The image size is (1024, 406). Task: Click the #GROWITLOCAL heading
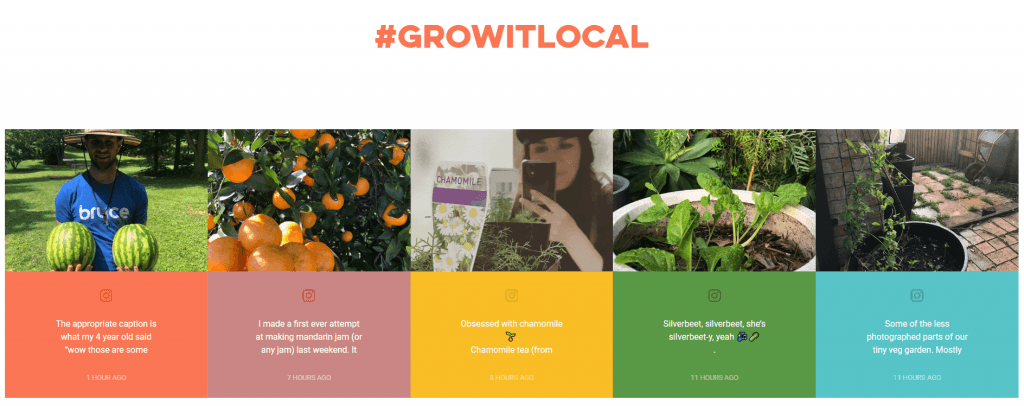(511, 37)
